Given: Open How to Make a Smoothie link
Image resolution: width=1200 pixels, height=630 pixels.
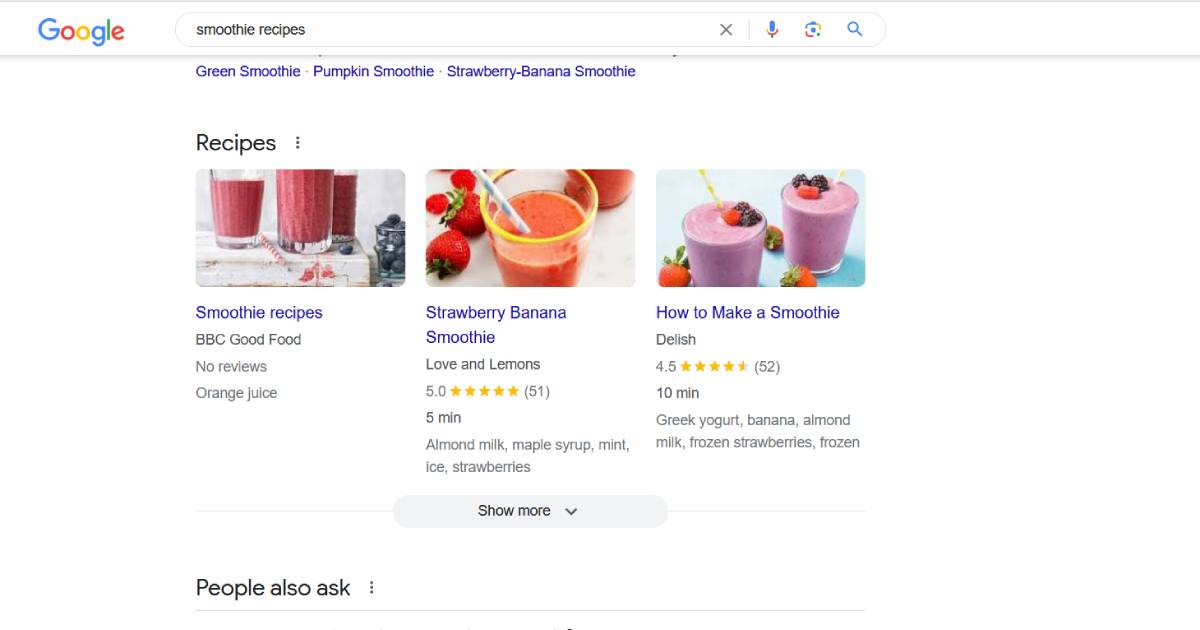Looking at the screenshot, I should [748, 313].
